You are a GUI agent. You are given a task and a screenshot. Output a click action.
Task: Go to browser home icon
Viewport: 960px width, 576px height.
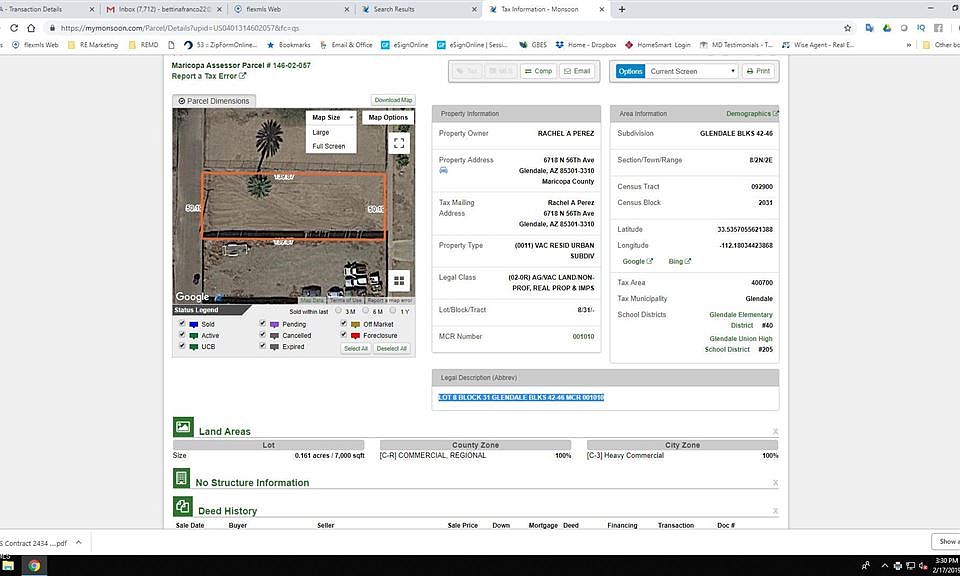pyautogui.click(x=31, y=28)
